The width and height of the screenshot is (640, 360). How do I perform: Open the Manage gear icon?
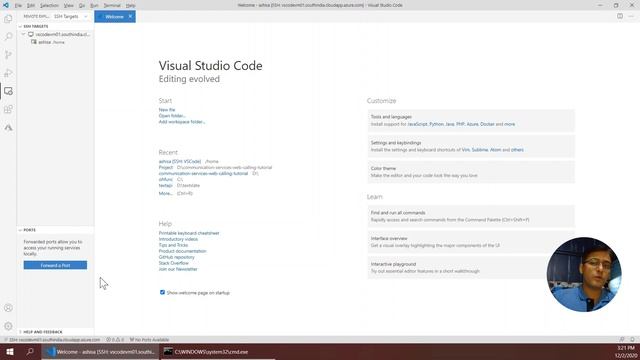click(x=8, y=326)
